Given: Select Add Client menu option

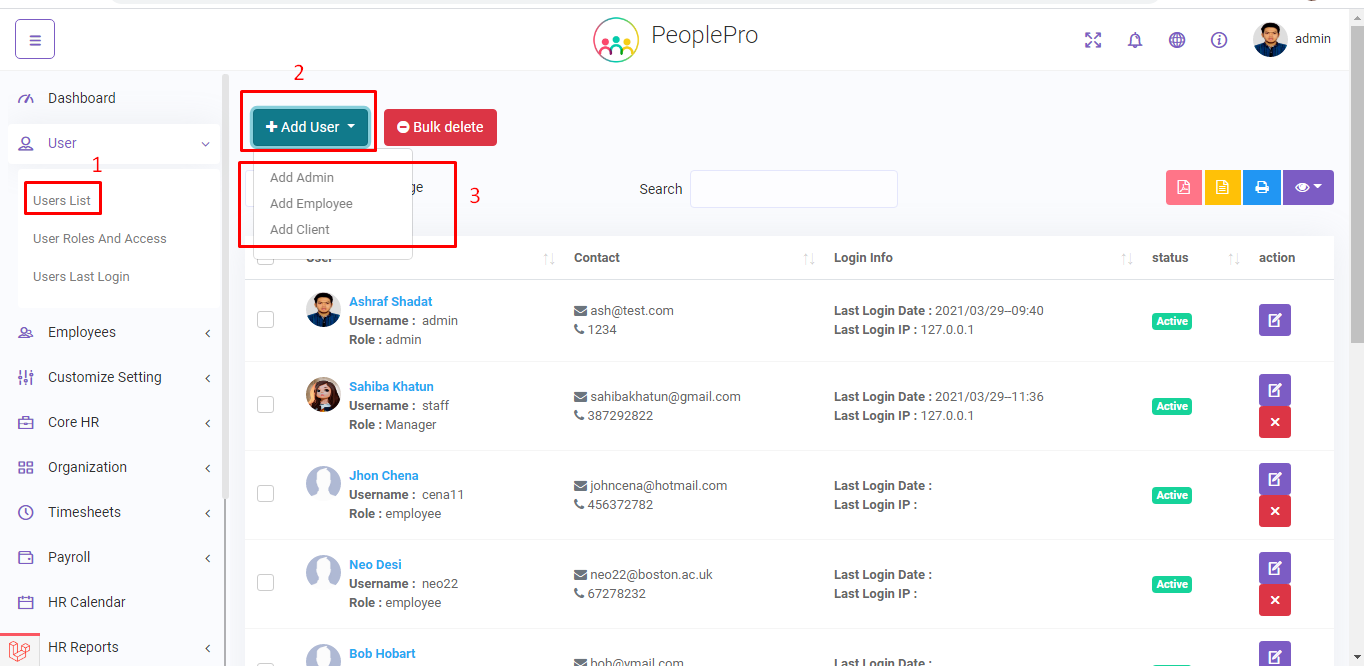Looking at the screenshot, I should coord(300,229).
